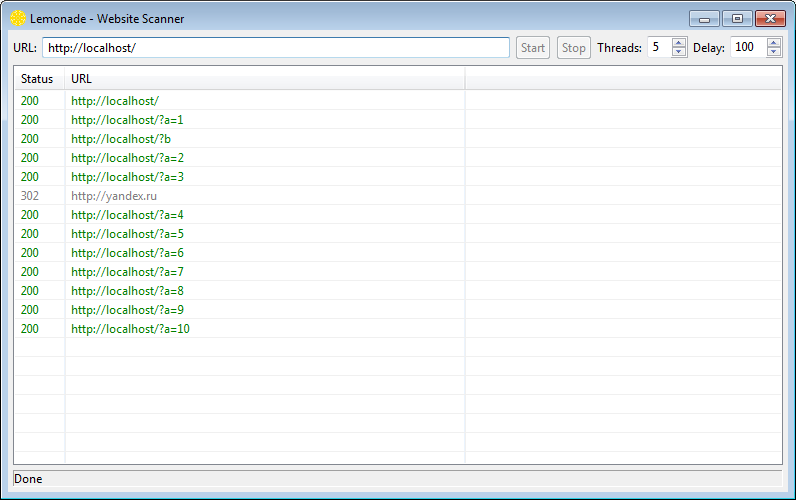This screenshot has height=500, width=796.
Task: Increase the Threads count with up arrow
Action: tap(679, 43)
